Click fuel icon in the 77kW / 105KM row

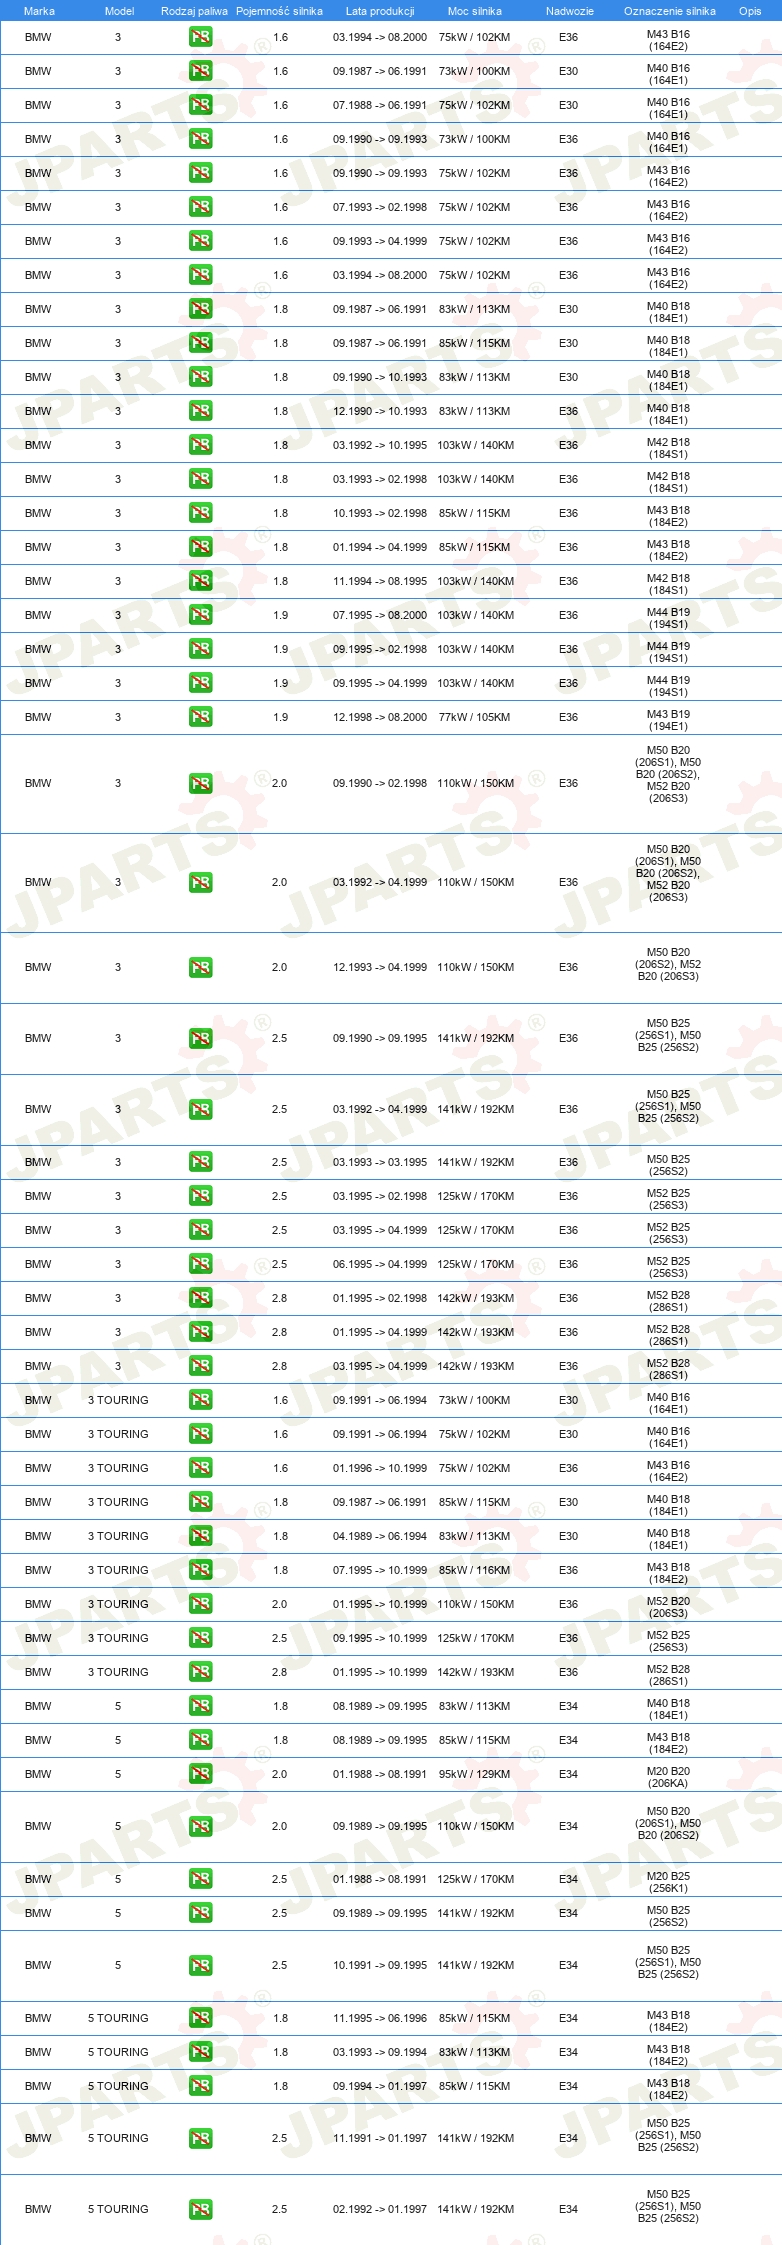(200, 717)
